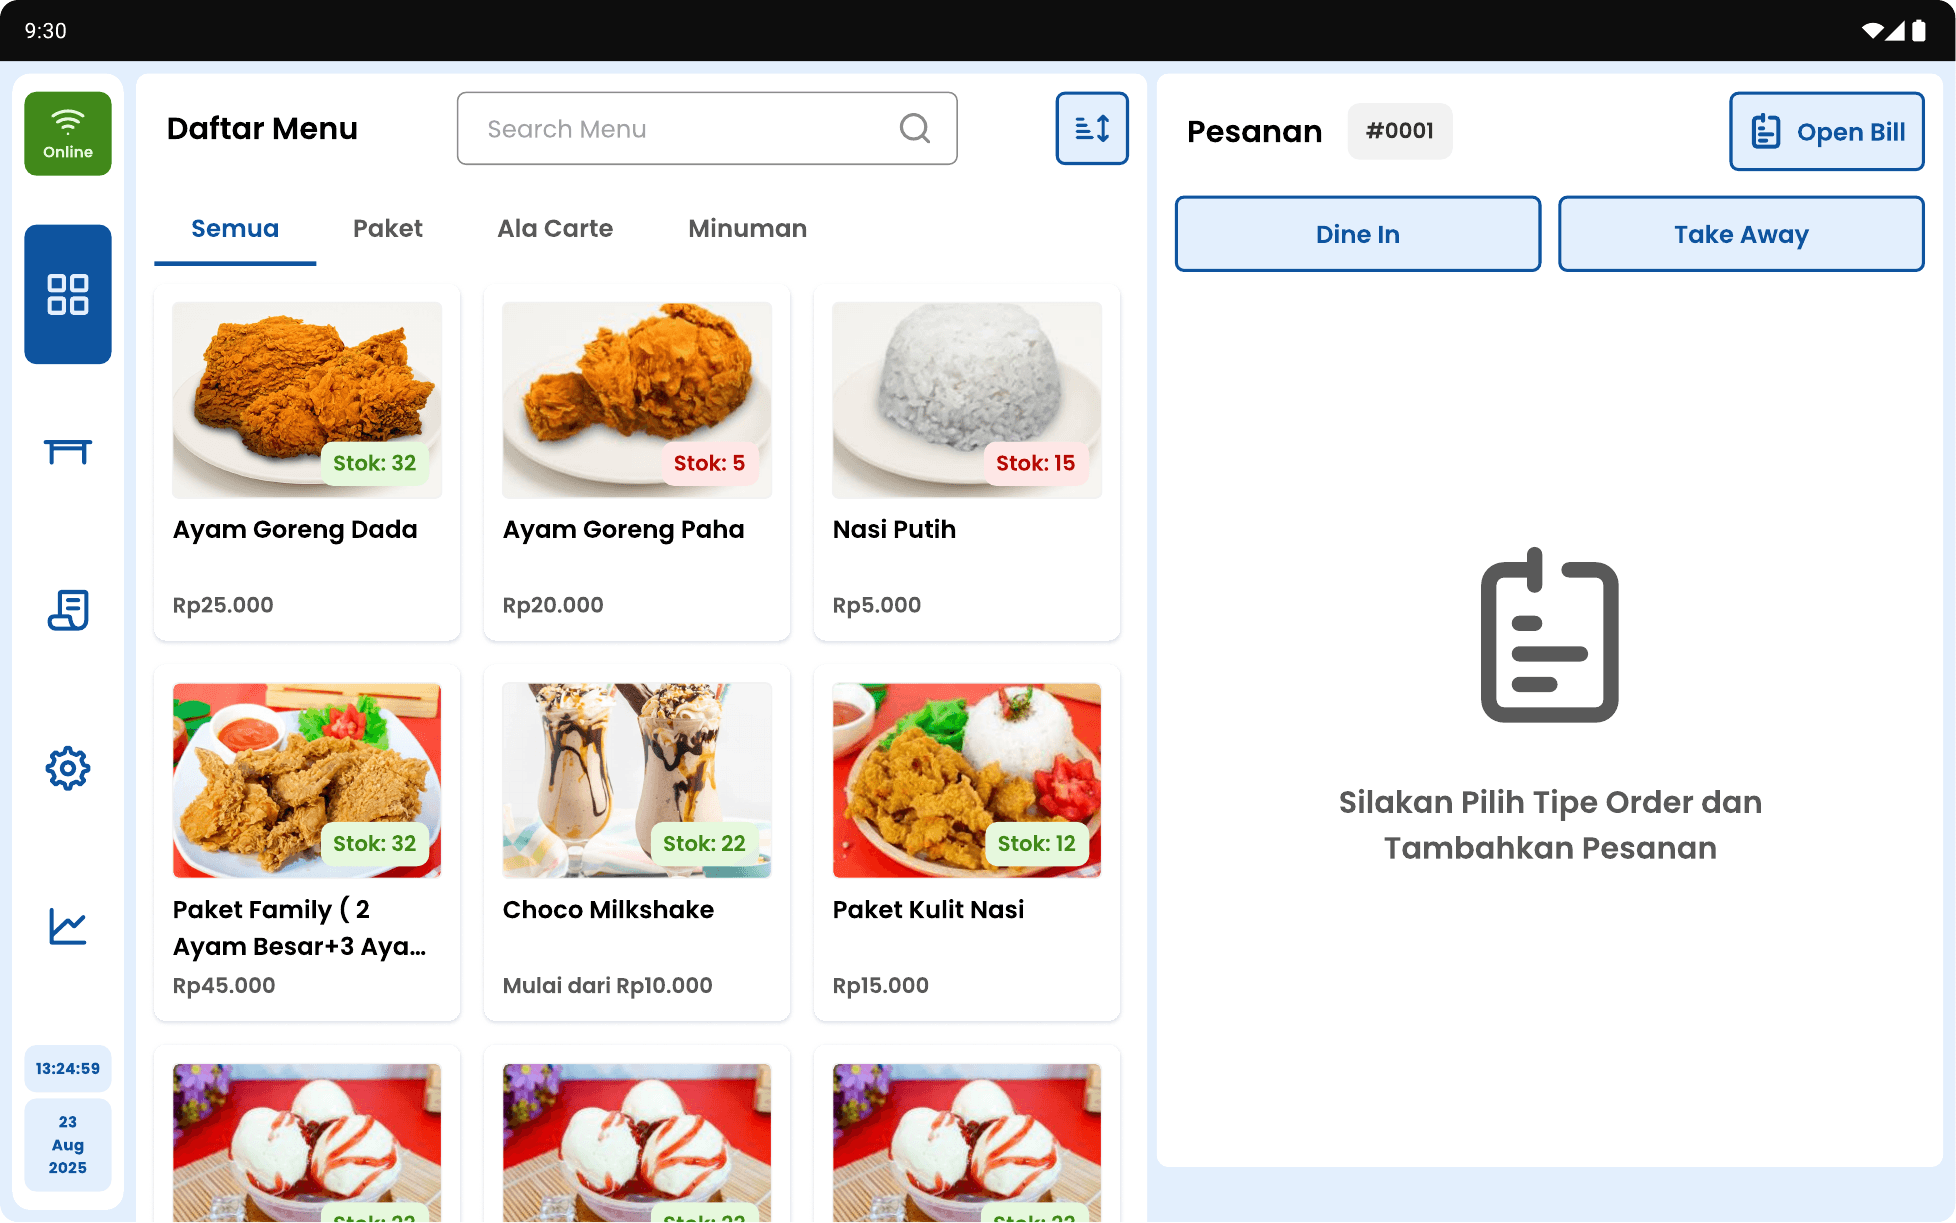
Task: Switch to the Semua tab
Action: (x=235, y=229)
